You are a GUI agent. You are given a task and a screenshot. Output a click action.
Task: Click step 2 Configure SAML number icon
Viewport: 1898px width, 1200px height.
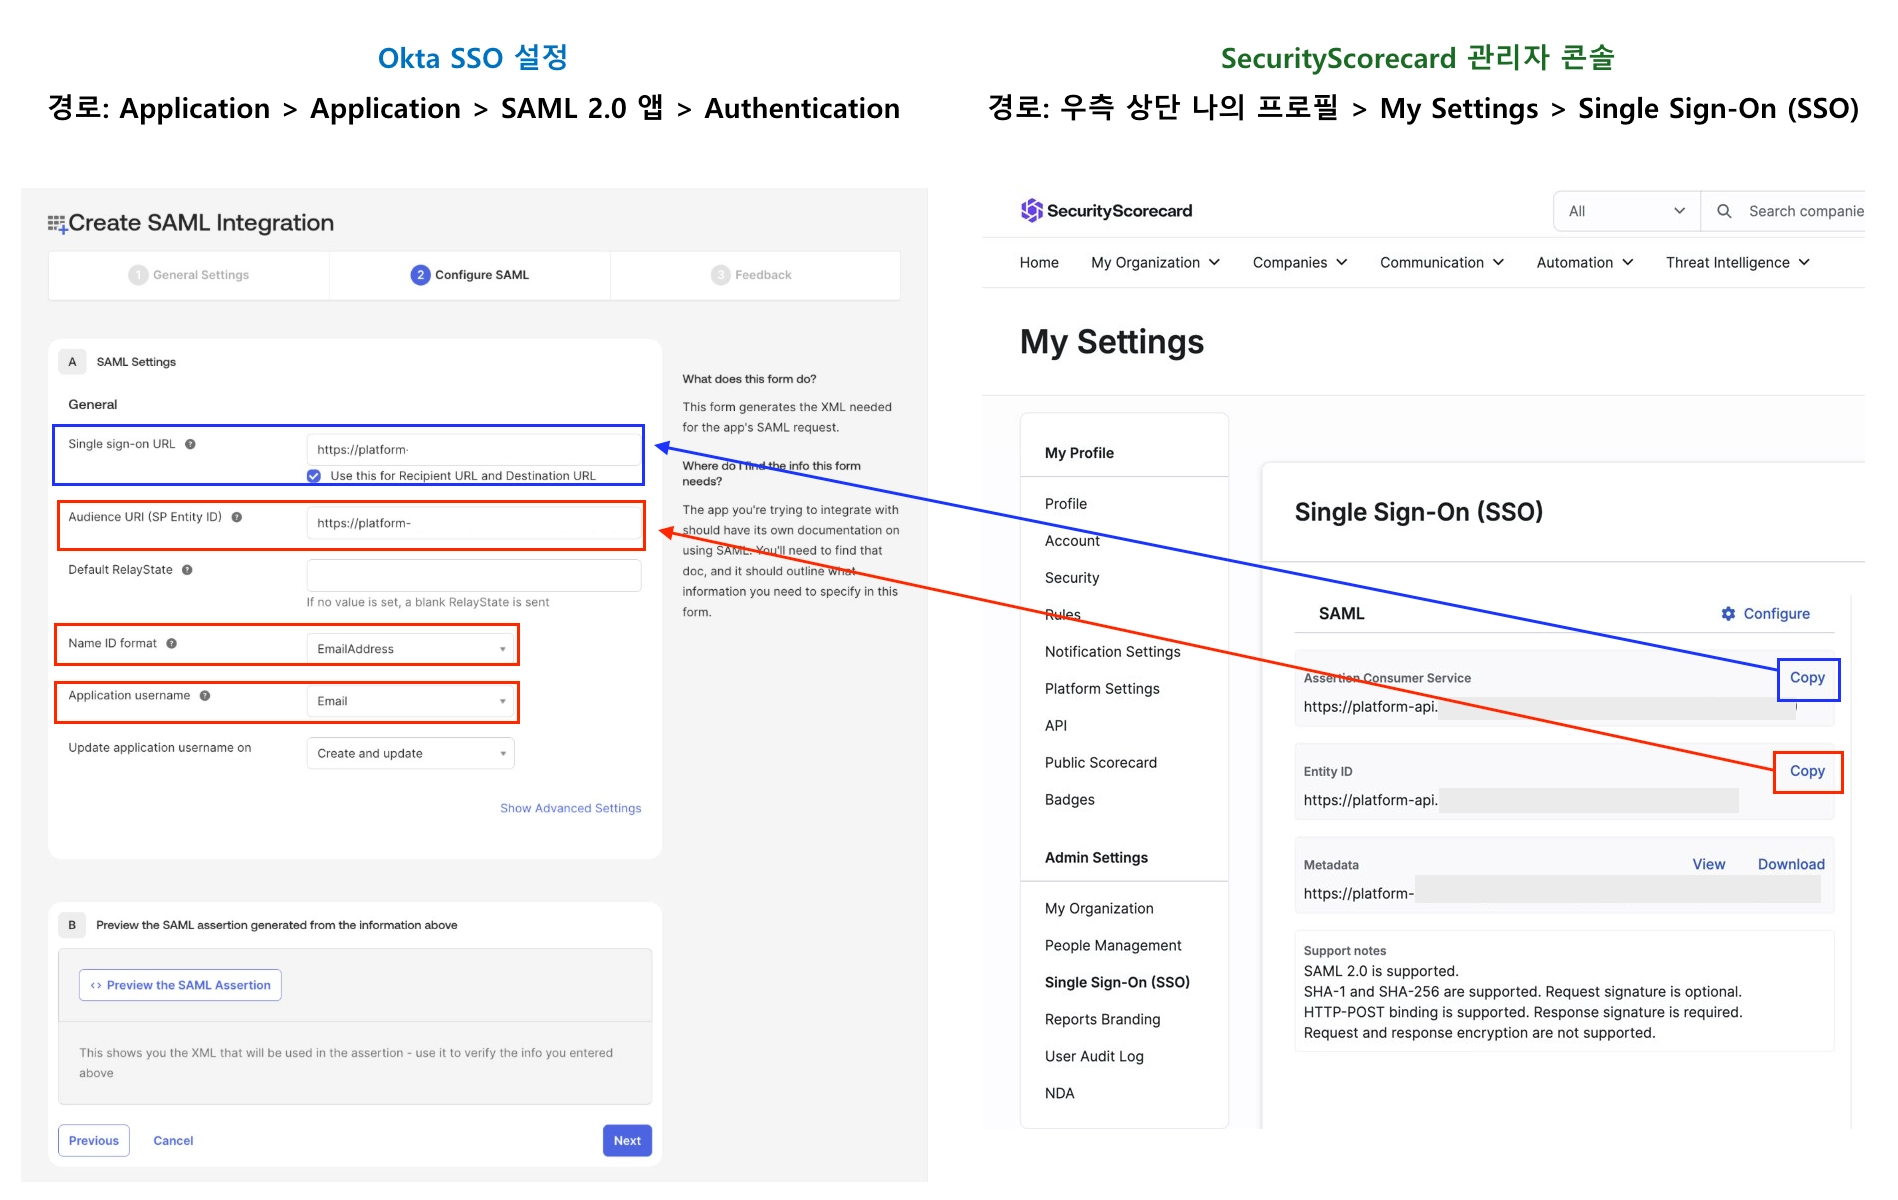(x=420, y=275)
